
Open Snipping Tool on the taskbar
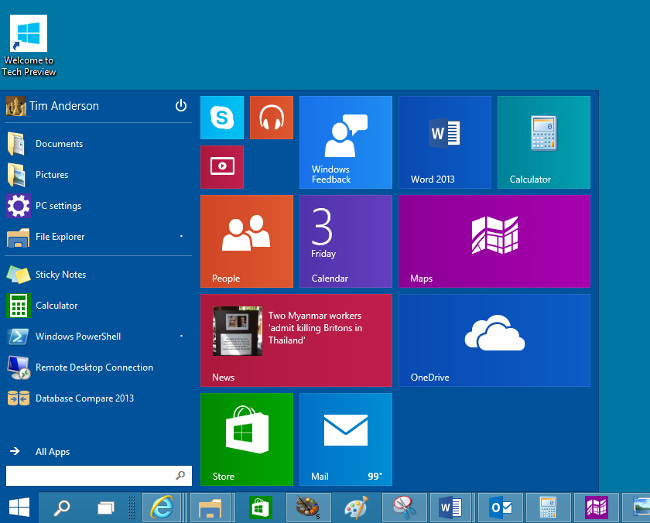(404, 507)
